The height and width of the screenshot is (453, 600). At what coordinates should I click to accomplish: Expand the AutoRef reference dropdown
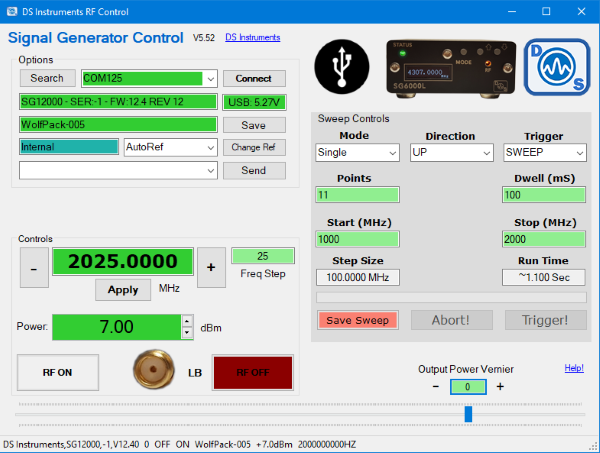tap(210, 147)
